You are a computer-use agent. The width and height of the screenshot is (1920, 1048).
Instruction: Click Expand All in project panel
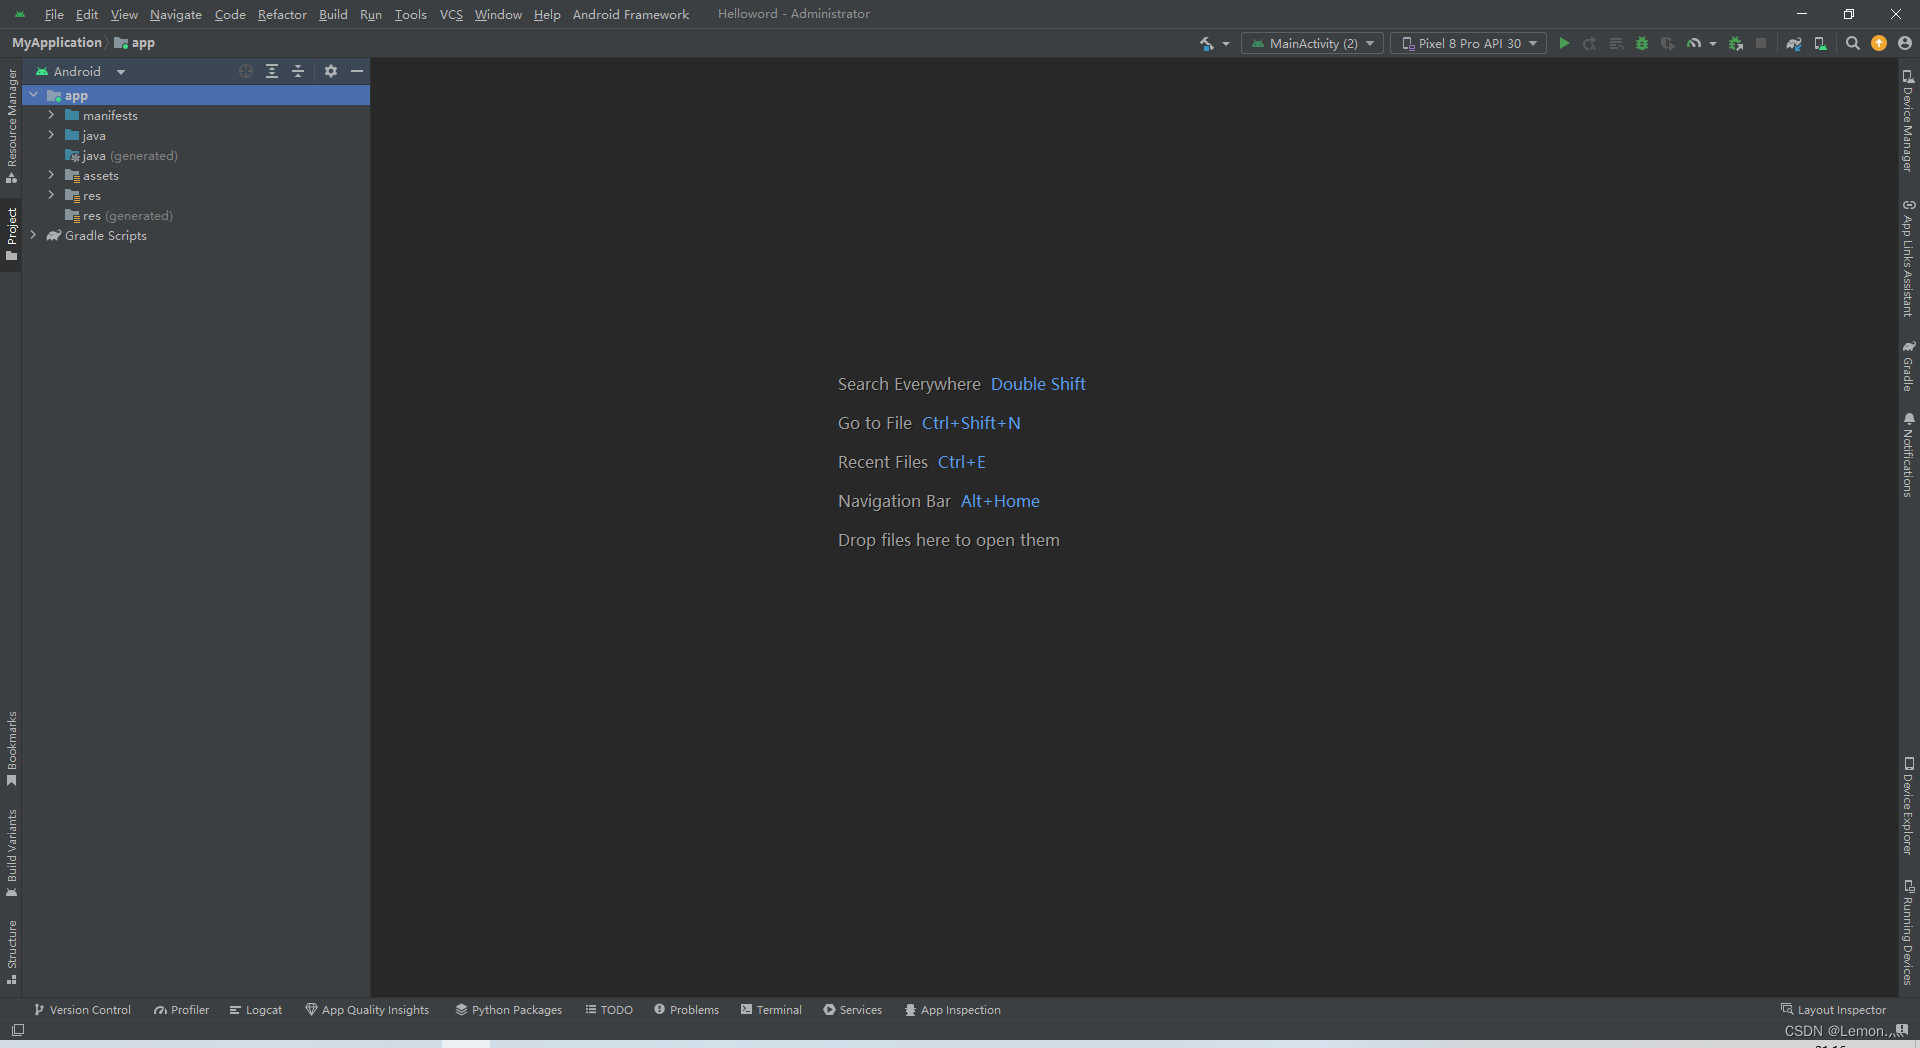pos(272,71)
